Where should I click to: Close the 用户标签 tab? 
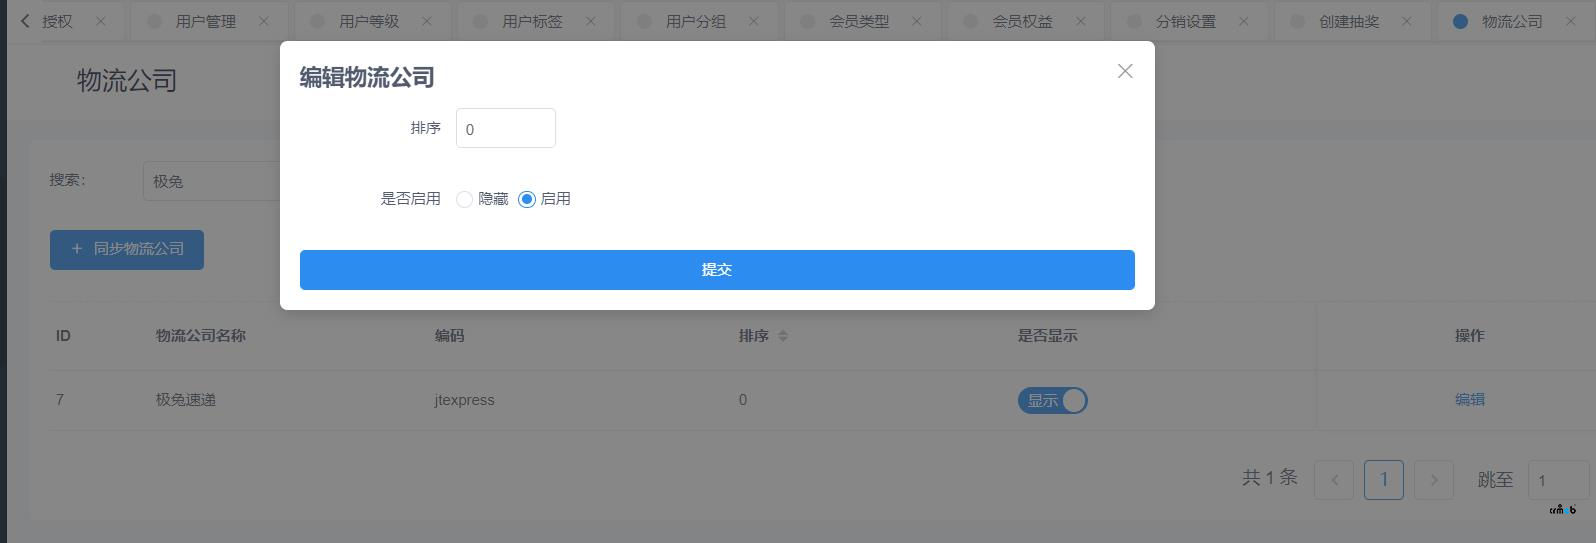click(x=590, y=21)
